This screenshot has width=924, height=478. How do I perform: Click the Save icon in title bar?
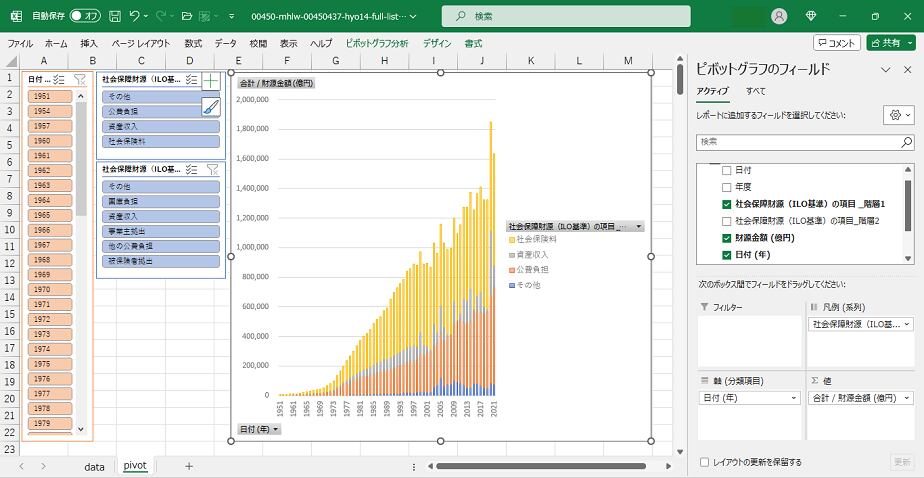click(115, 16)
